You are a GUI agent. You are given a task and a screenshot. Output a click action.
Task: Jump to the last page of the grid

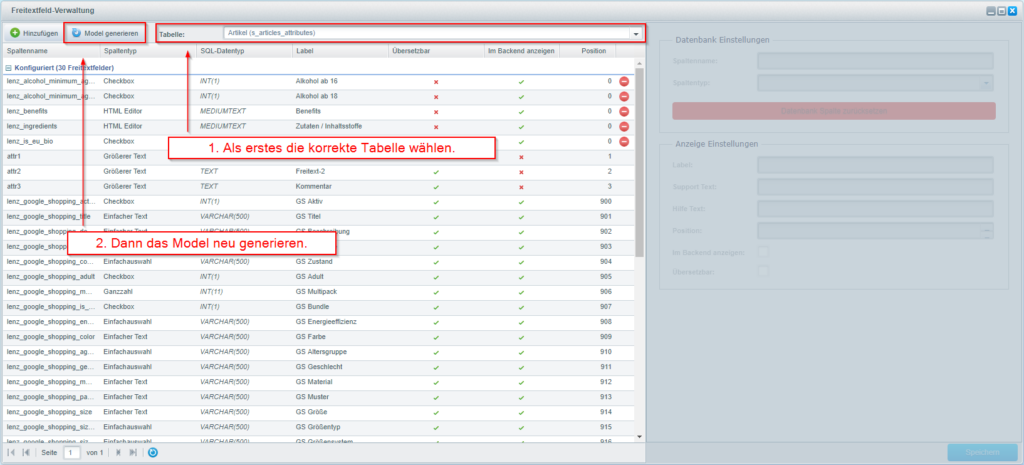click(x=133, y=453)
